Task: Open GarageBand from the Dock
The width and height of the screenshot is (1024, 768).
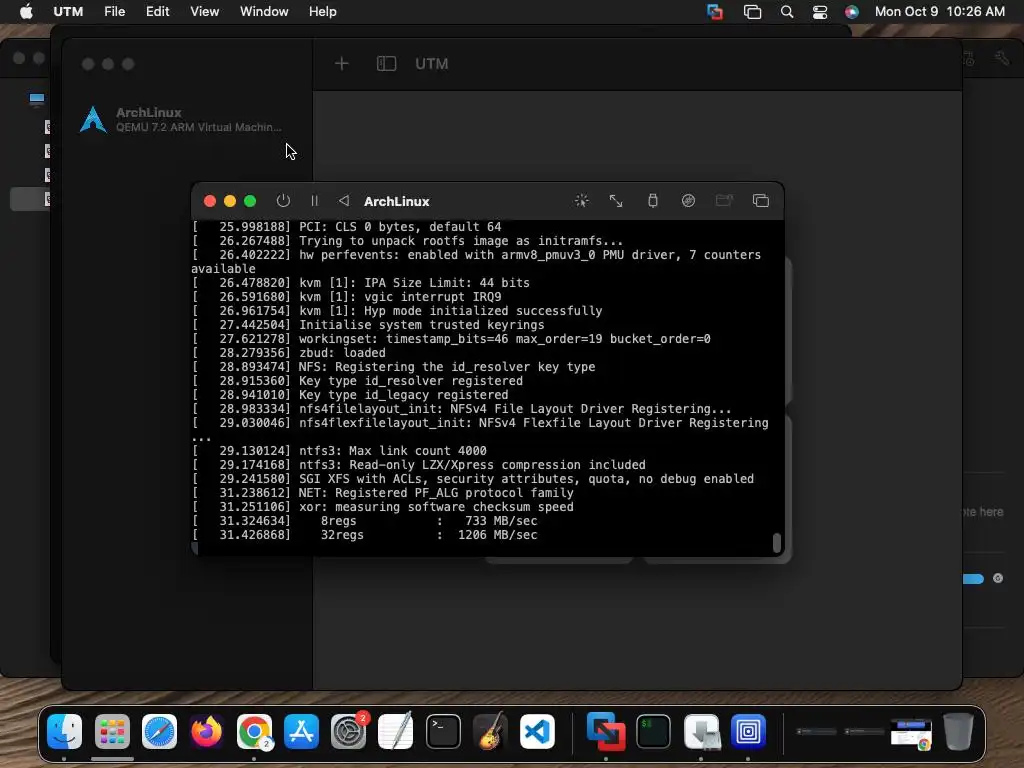Action: point(490,731)
